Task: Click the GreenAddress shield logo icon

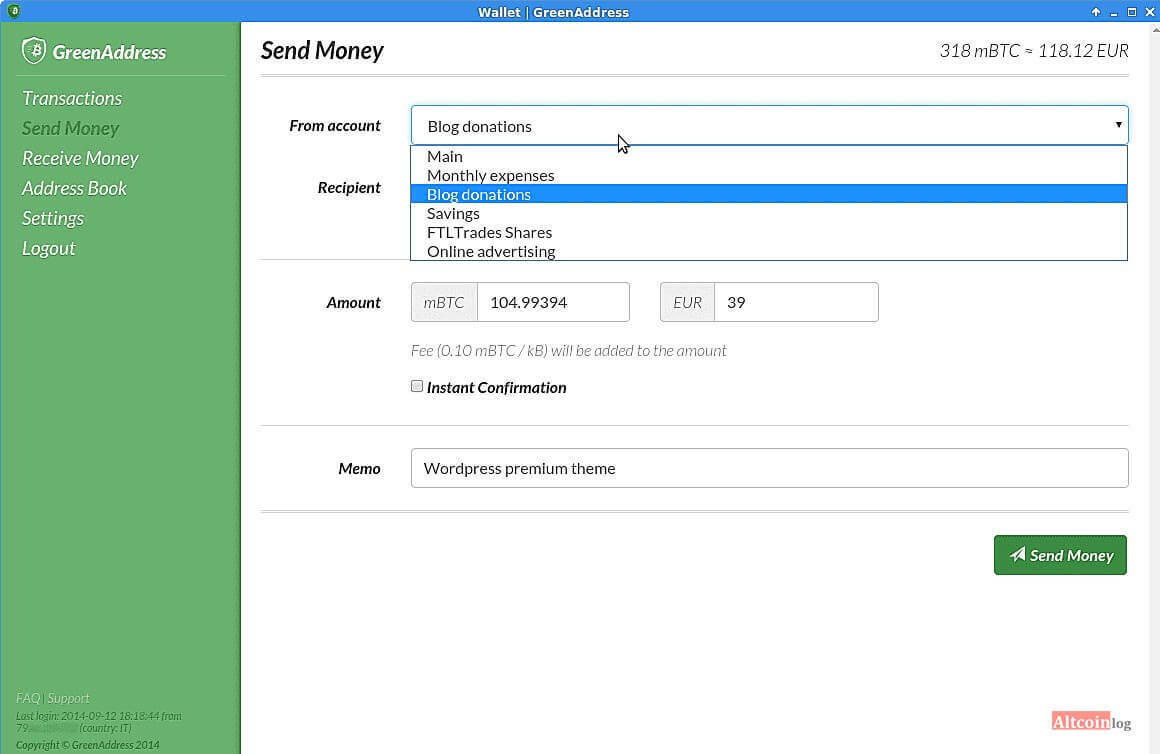Action: coord(34,51)
